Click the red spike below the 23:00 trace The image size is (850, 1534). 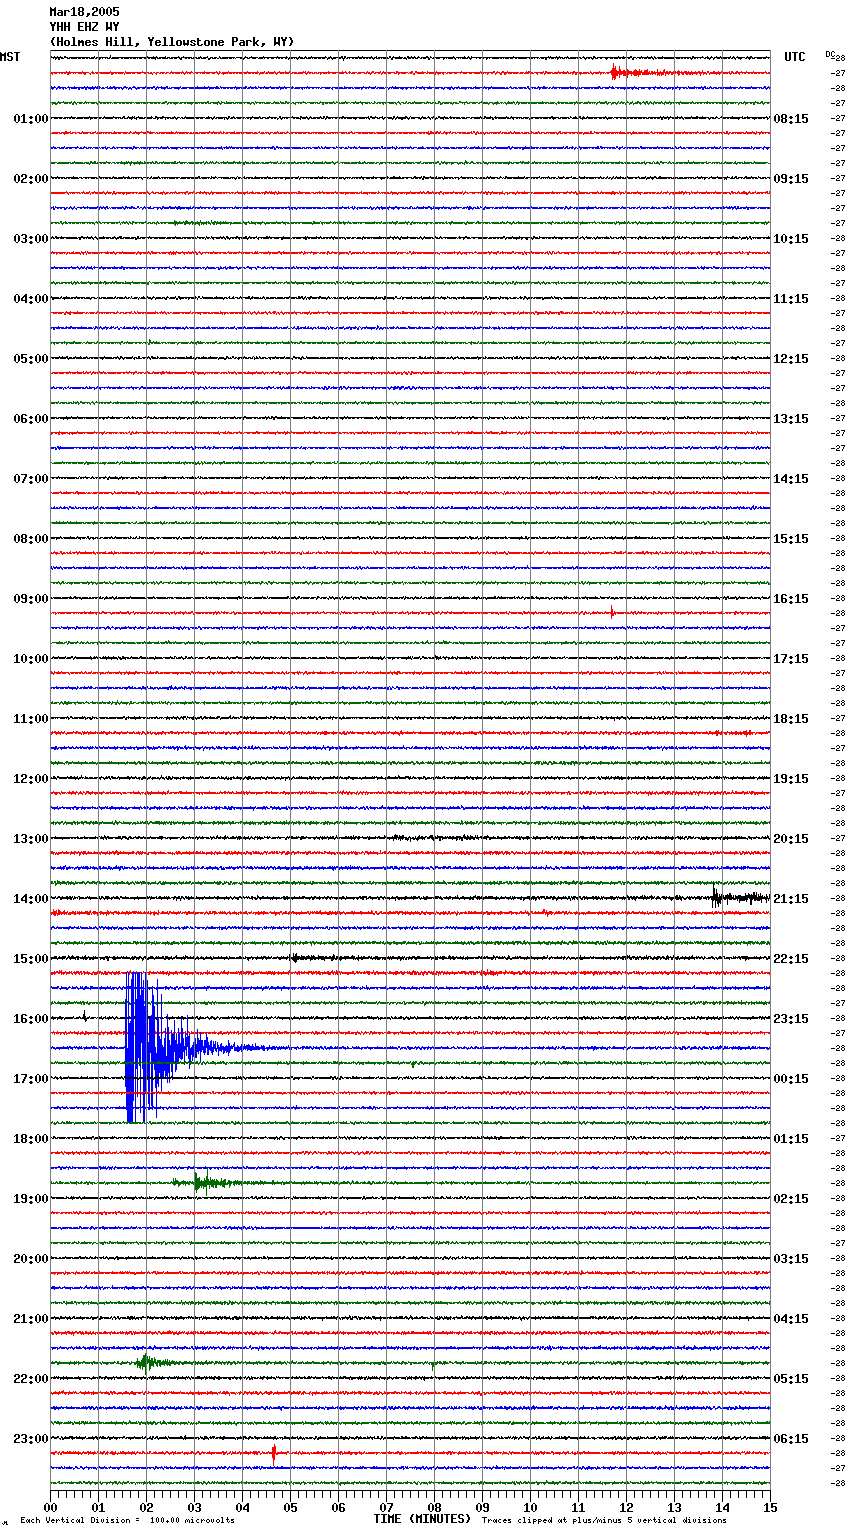(274, 1453)
